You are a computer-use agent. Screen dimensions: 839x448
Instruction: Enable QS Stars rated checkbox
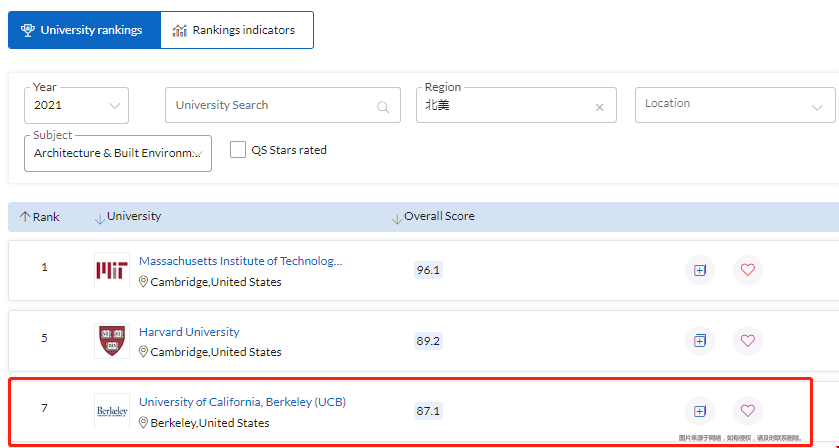238,150
